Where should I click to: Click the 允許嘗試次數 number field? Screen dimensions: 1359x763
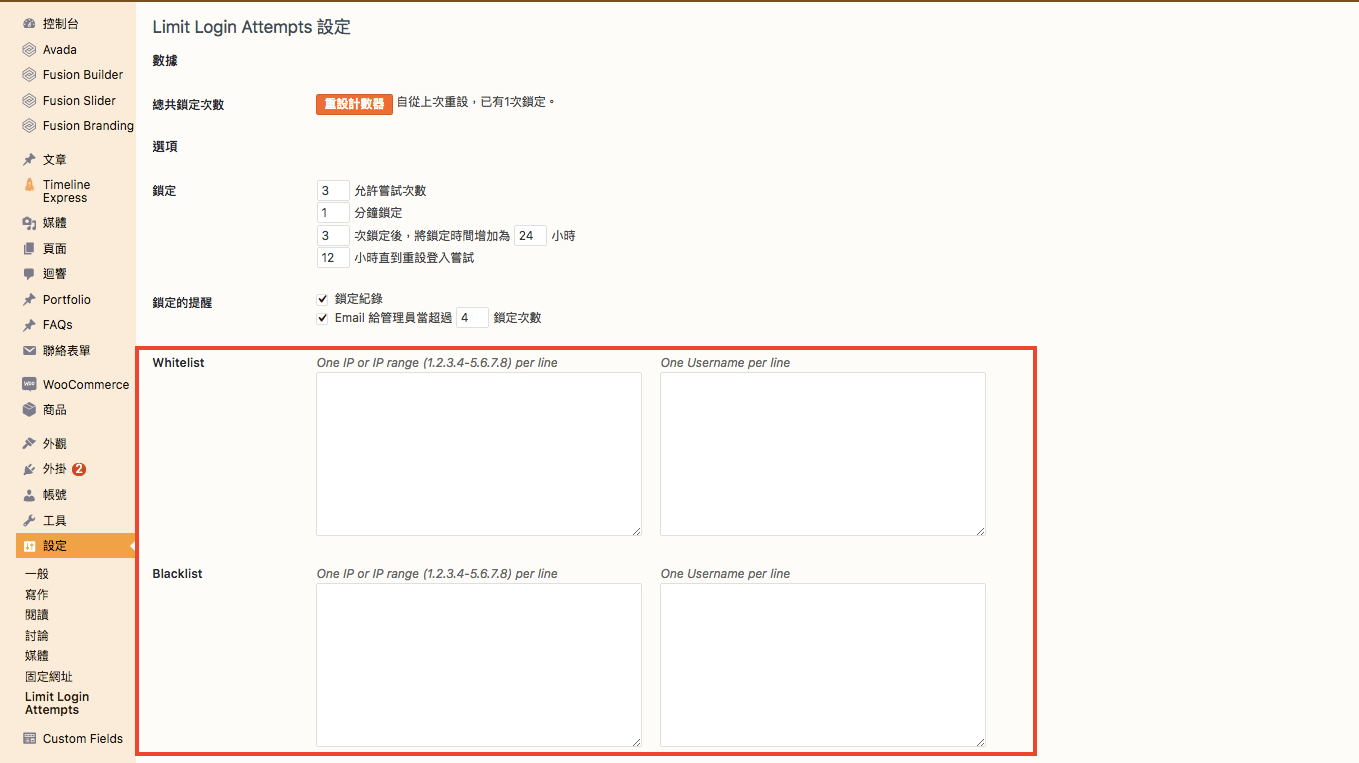pyautogui.click(x=333, y=190)
